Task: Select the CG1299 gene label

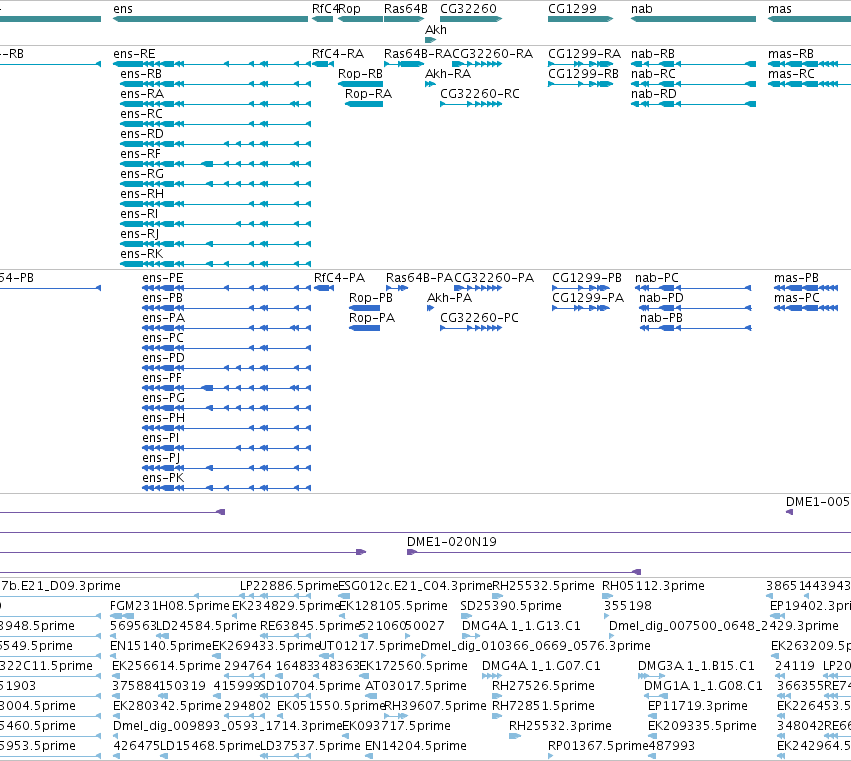Action: (x=572, y=9)
